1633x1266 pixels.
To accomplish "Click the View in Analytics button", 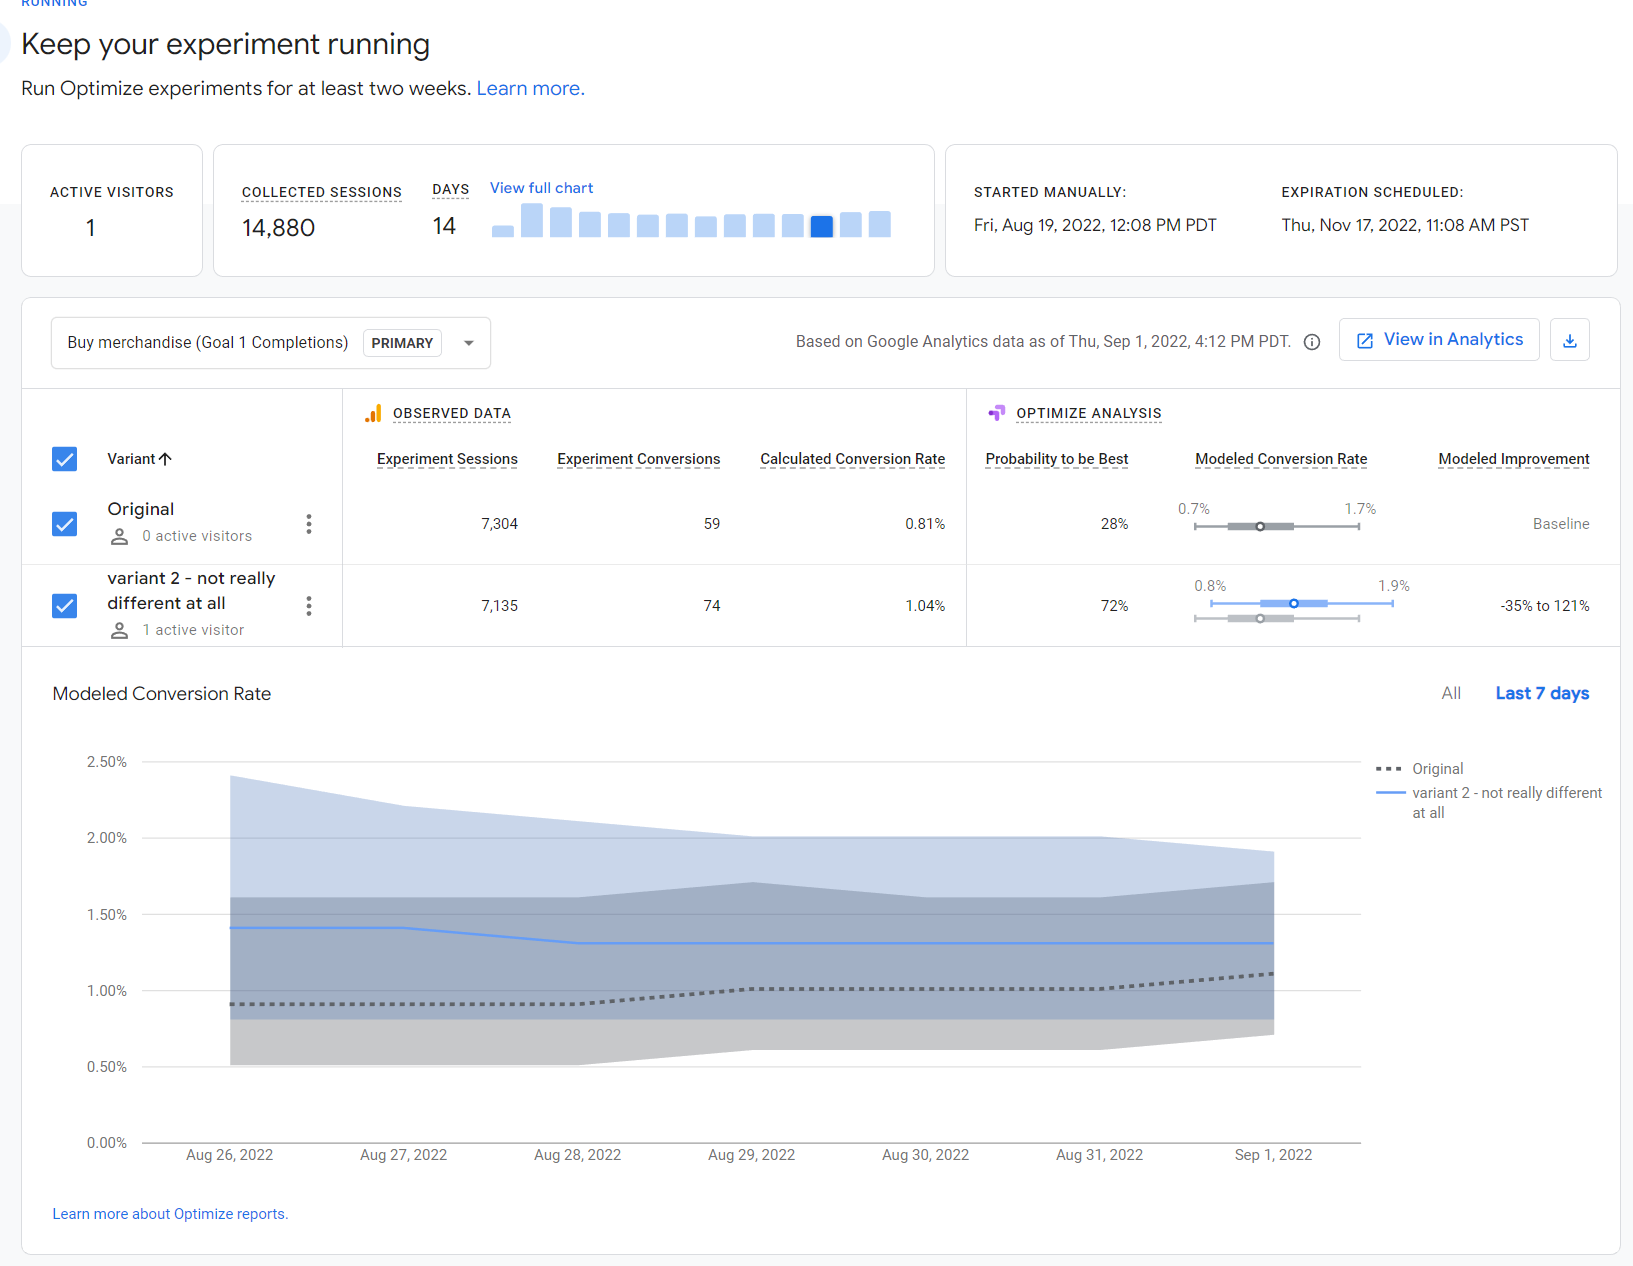I will [x=1439, y=340].
